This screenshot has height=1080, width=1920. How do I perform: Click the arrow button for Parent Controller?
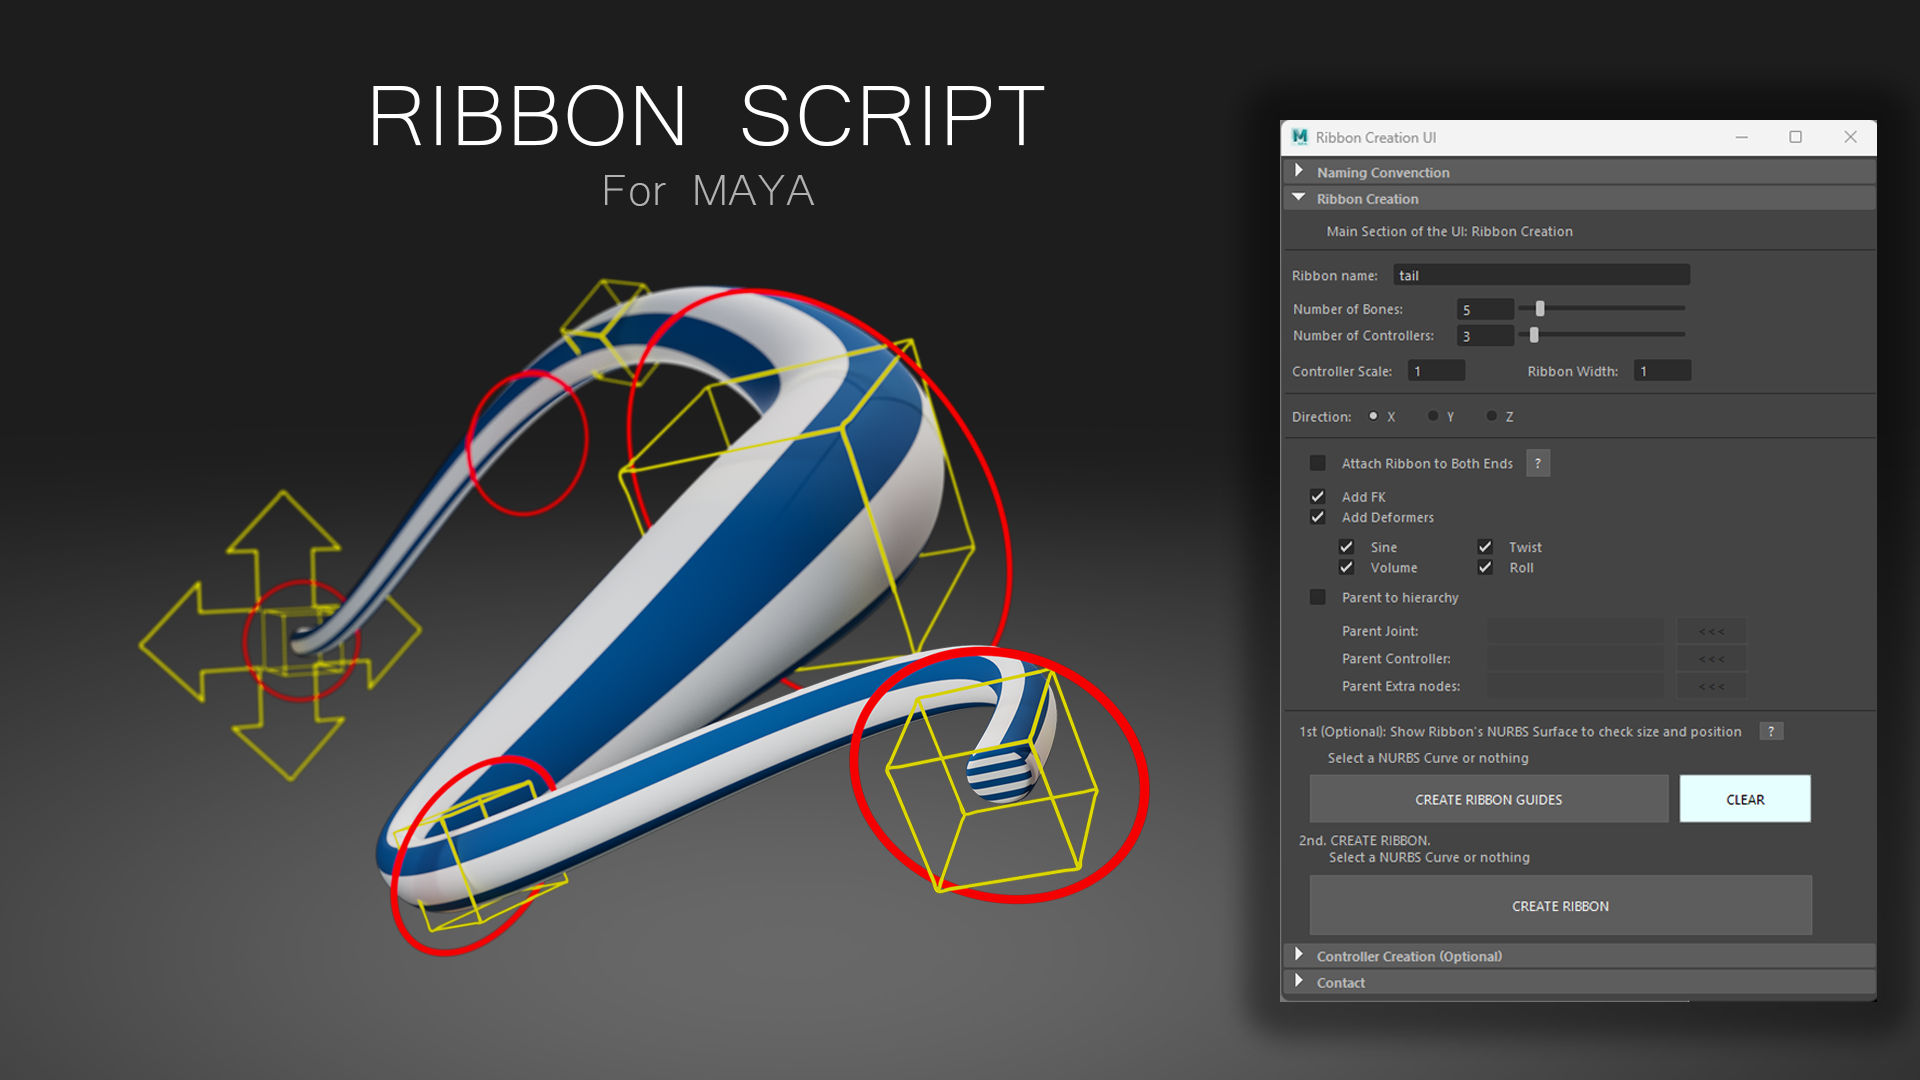click(1711, 659)
